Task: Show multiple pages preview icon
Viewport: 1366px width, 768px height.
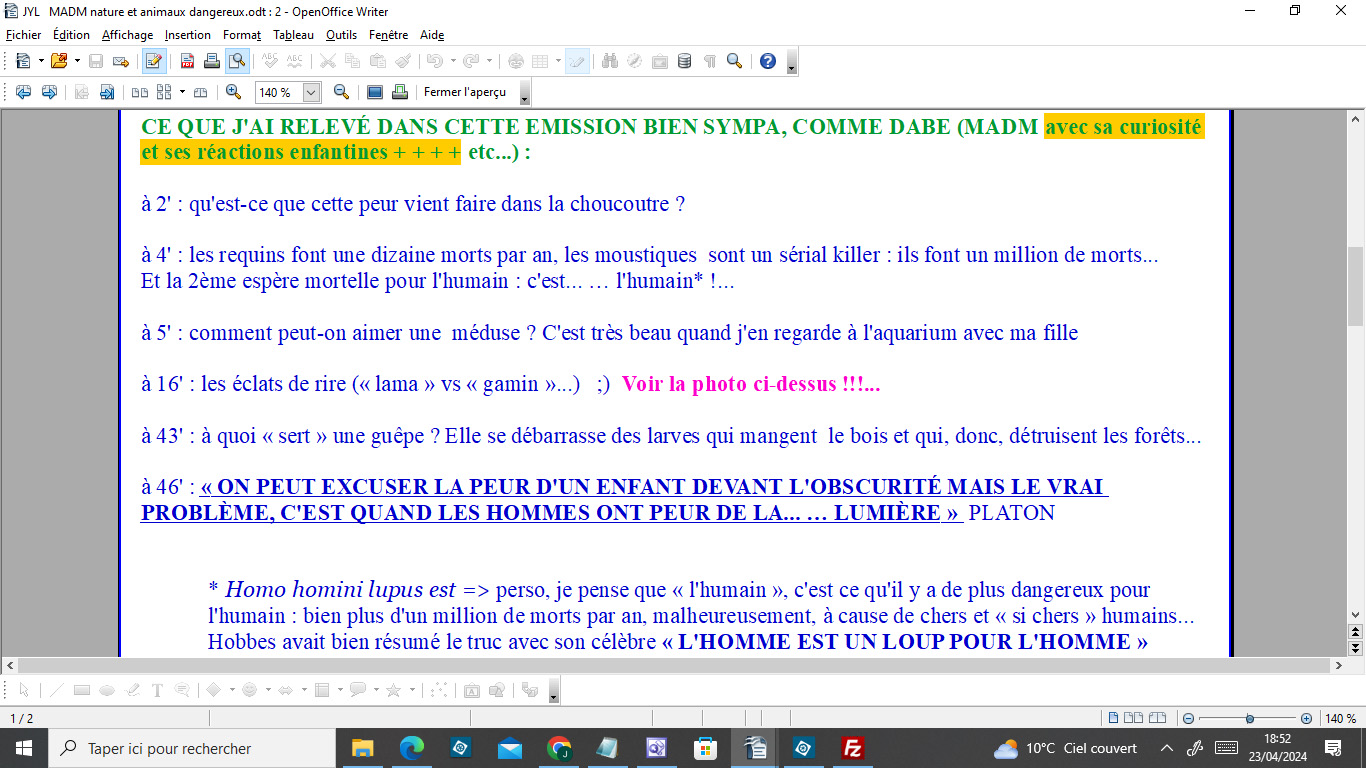Action: 164,92
